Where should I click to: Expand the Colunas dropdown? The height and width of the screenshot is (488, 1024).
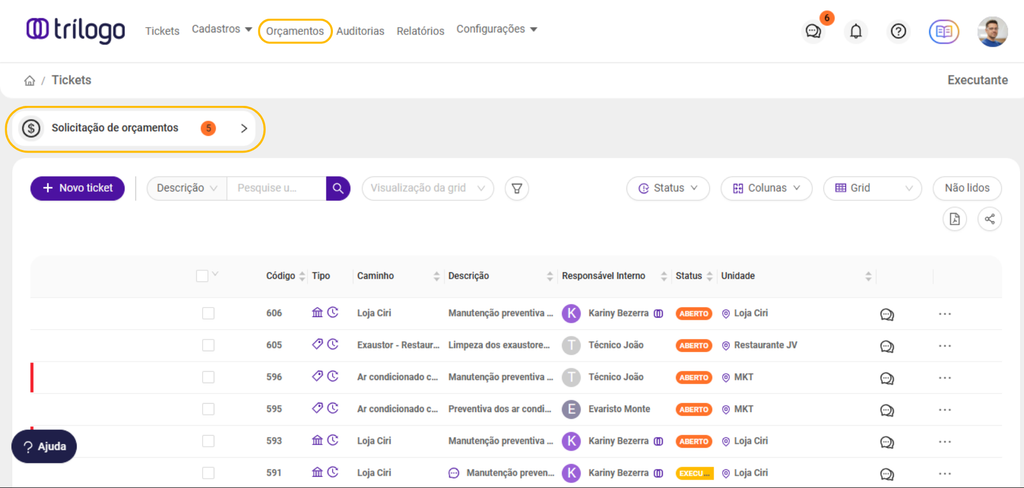pos(765,188)
